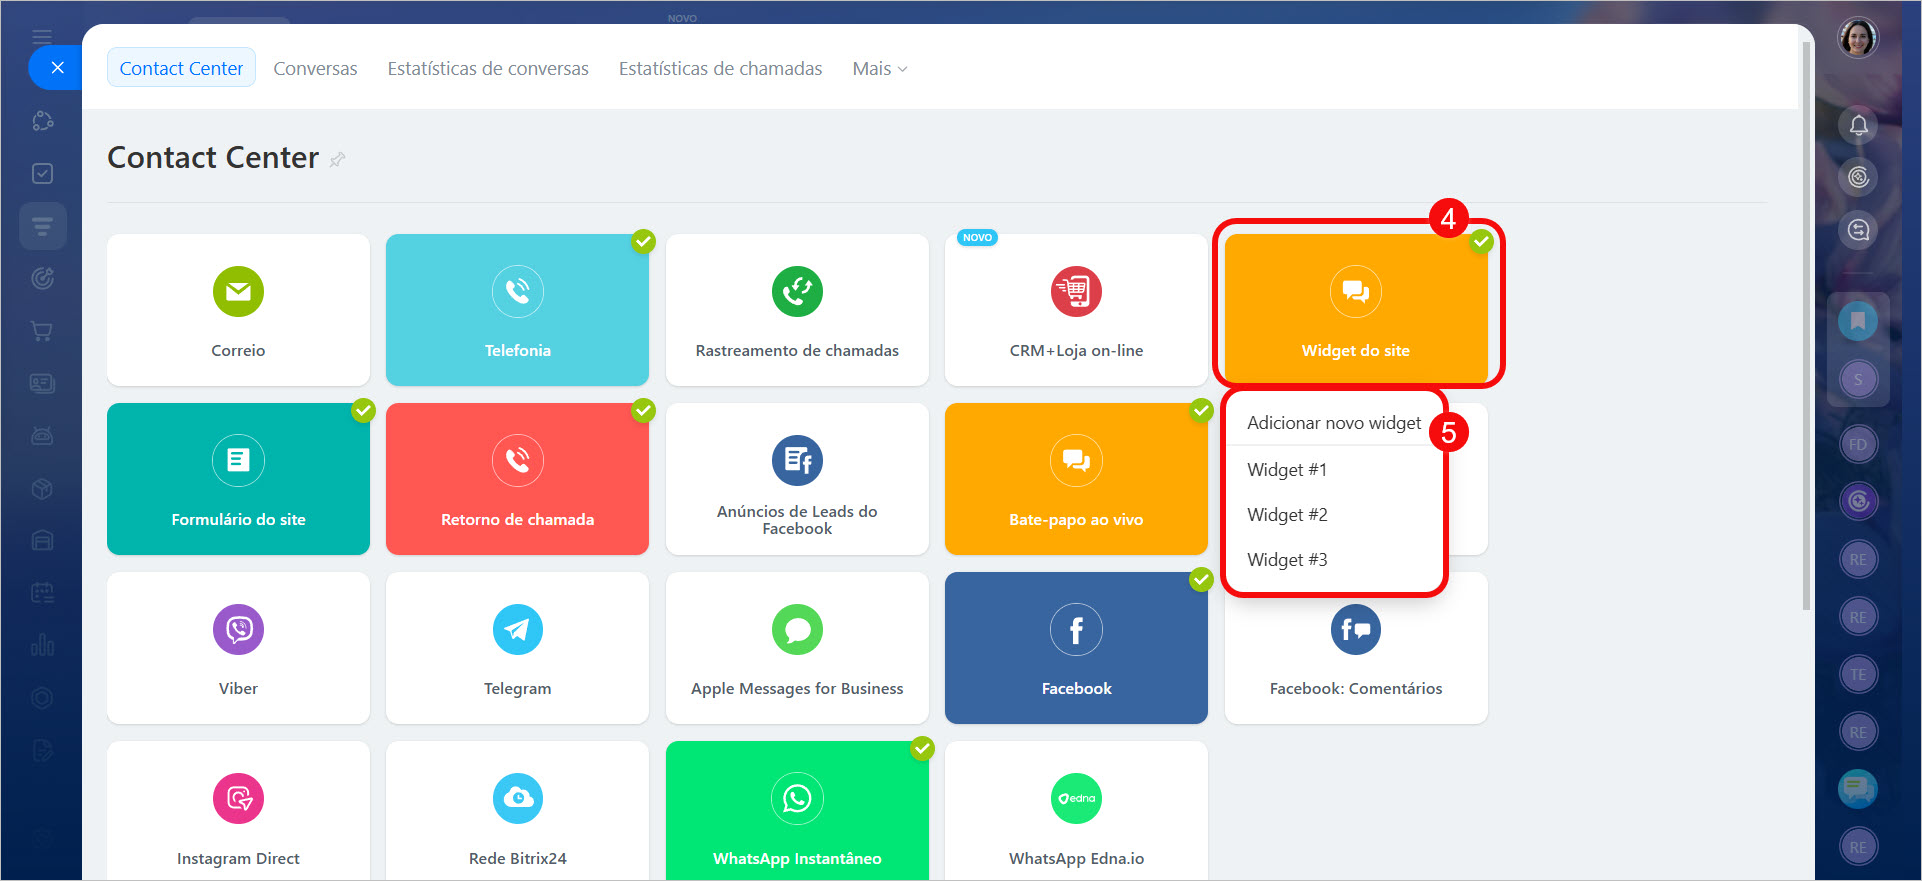Screen dimensions: 1922x881
Task: Open the WhatsApp Edna.io card
Action: (1076, 811)
